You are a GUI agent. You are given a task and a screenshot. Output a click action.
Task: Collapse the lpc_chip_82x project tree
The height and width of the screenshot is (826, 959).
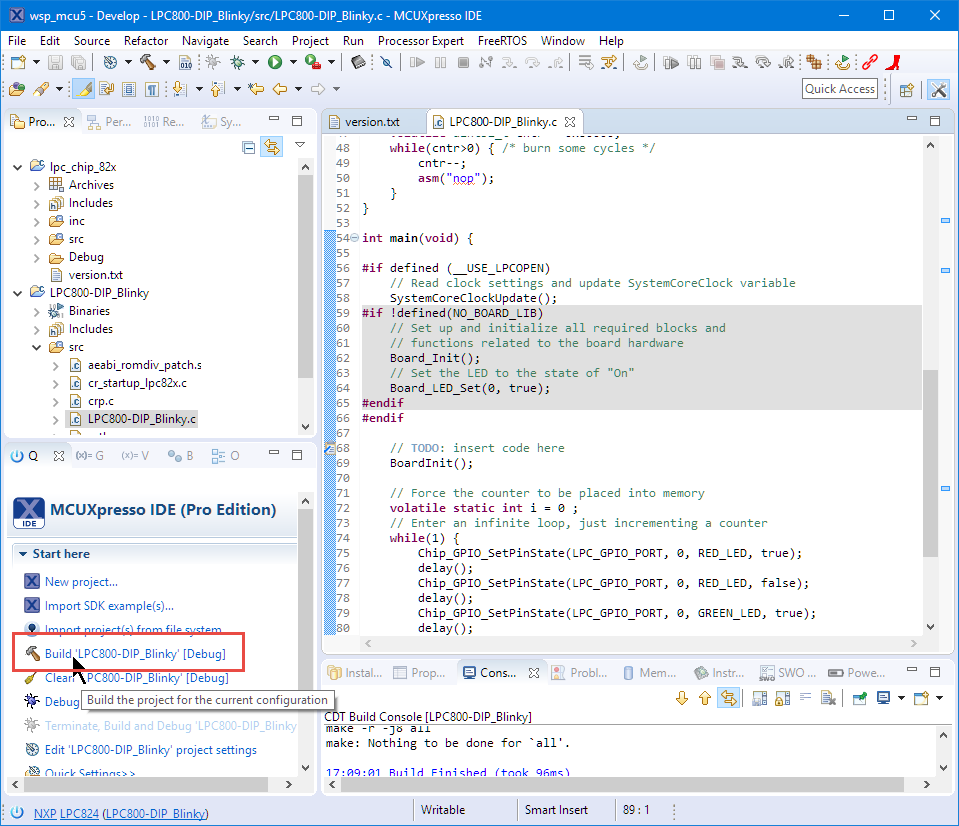(18, 167)
